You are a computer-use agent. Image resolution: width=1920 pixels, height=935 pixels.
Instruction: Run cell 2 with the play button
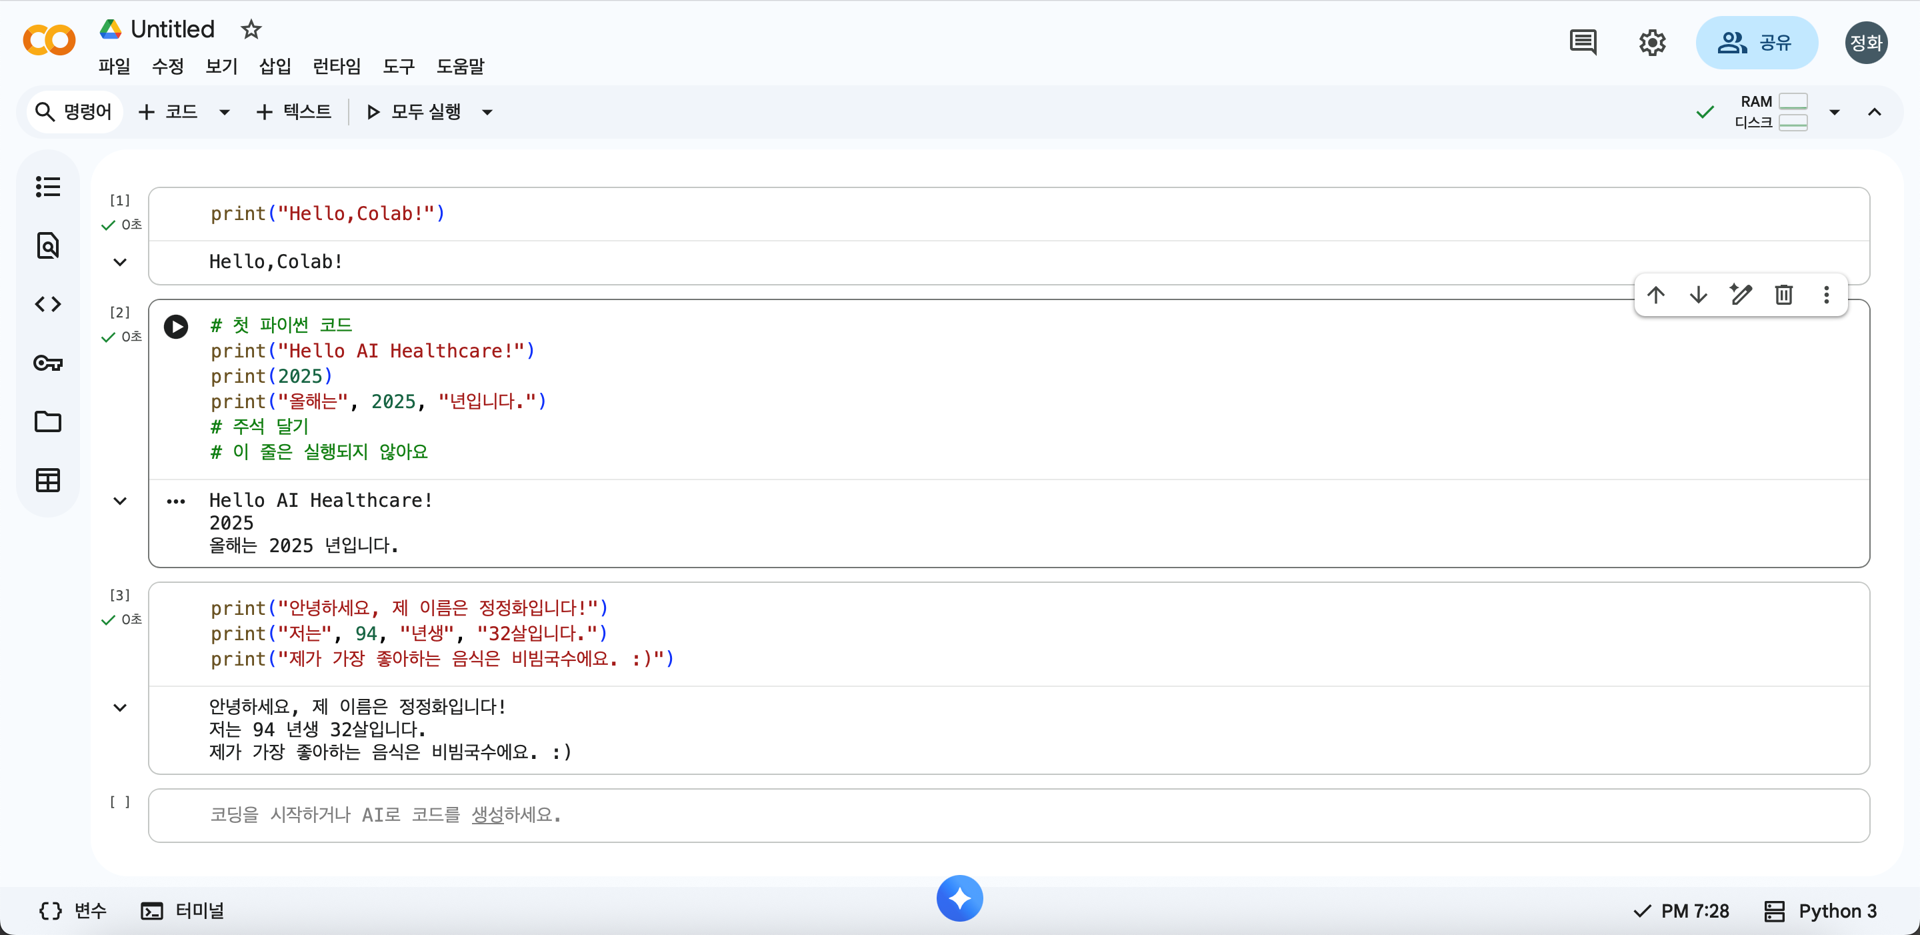coord(176,327)
